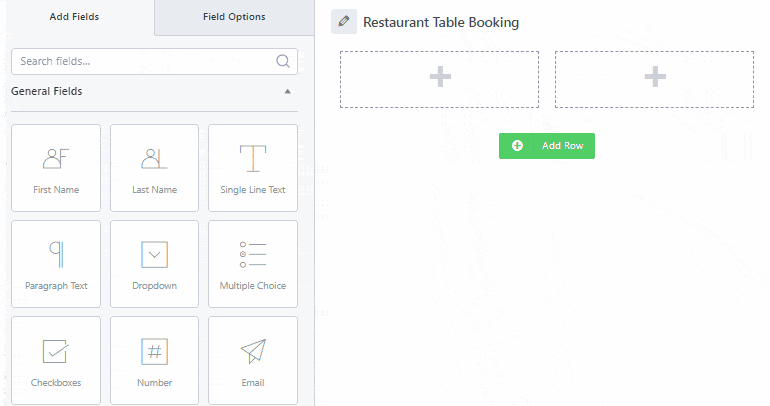Click inside the Search fields input
This screenshot has width=770, height=406.
coord(140,61)
